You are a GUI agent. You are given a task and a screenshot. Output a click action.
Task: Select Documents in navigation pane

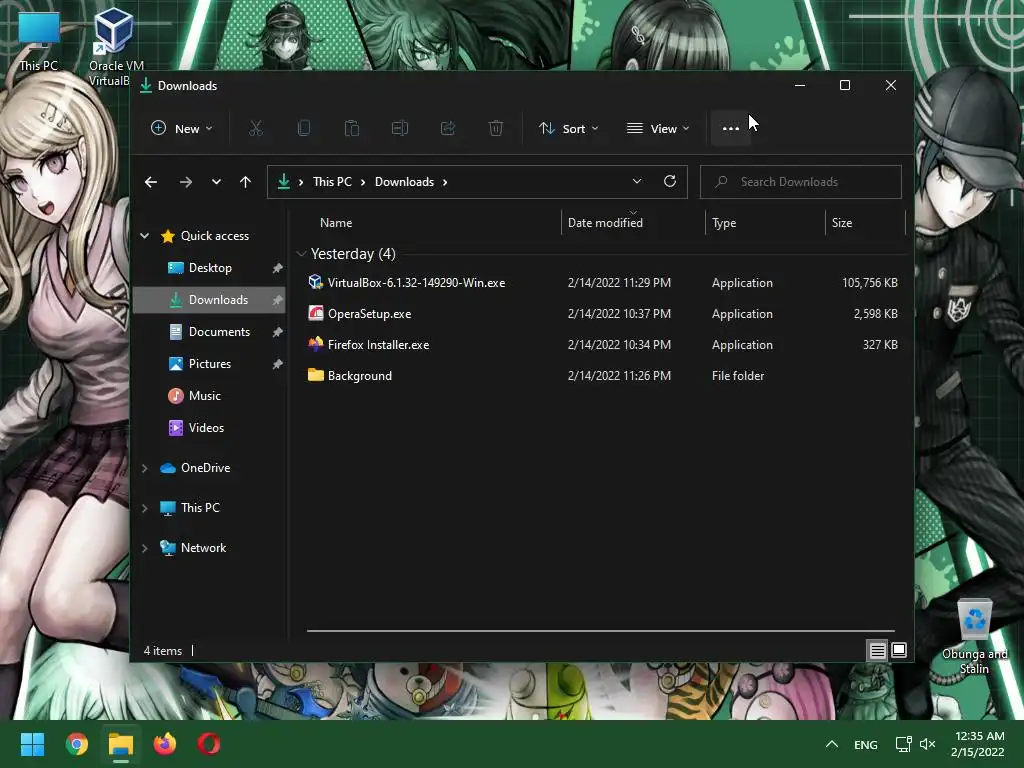tap(210, 332)
